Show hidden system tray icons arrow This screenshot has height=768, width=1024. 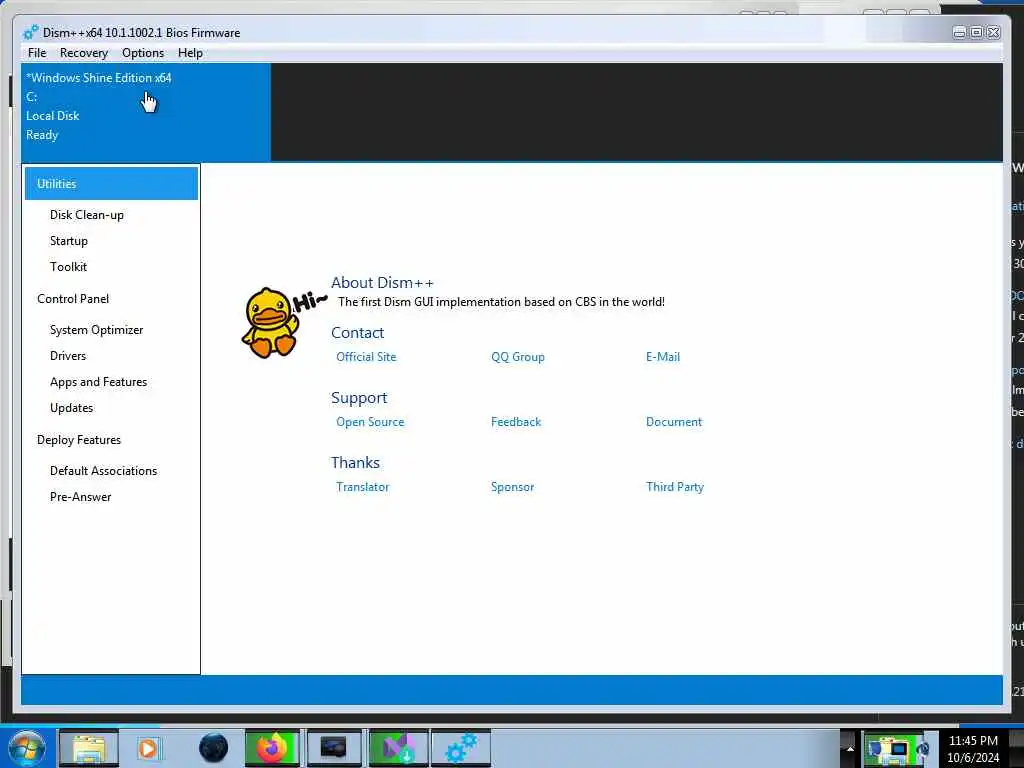[x=850, y=749]
